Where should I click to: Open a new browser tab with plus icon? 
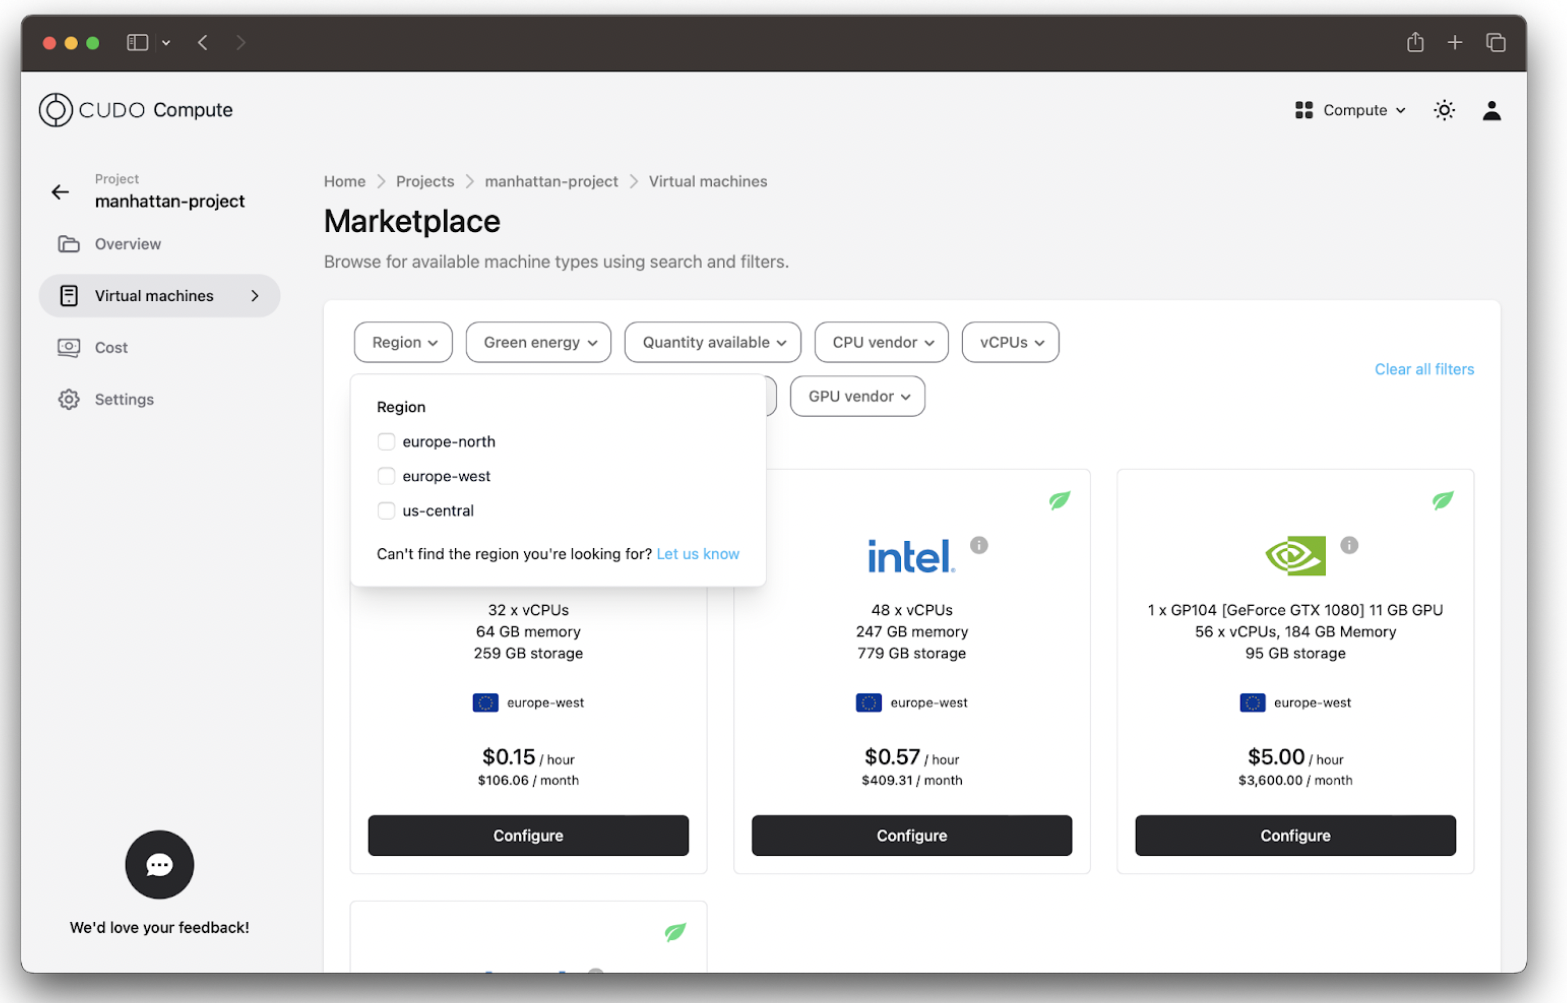tap(1455, 42)
